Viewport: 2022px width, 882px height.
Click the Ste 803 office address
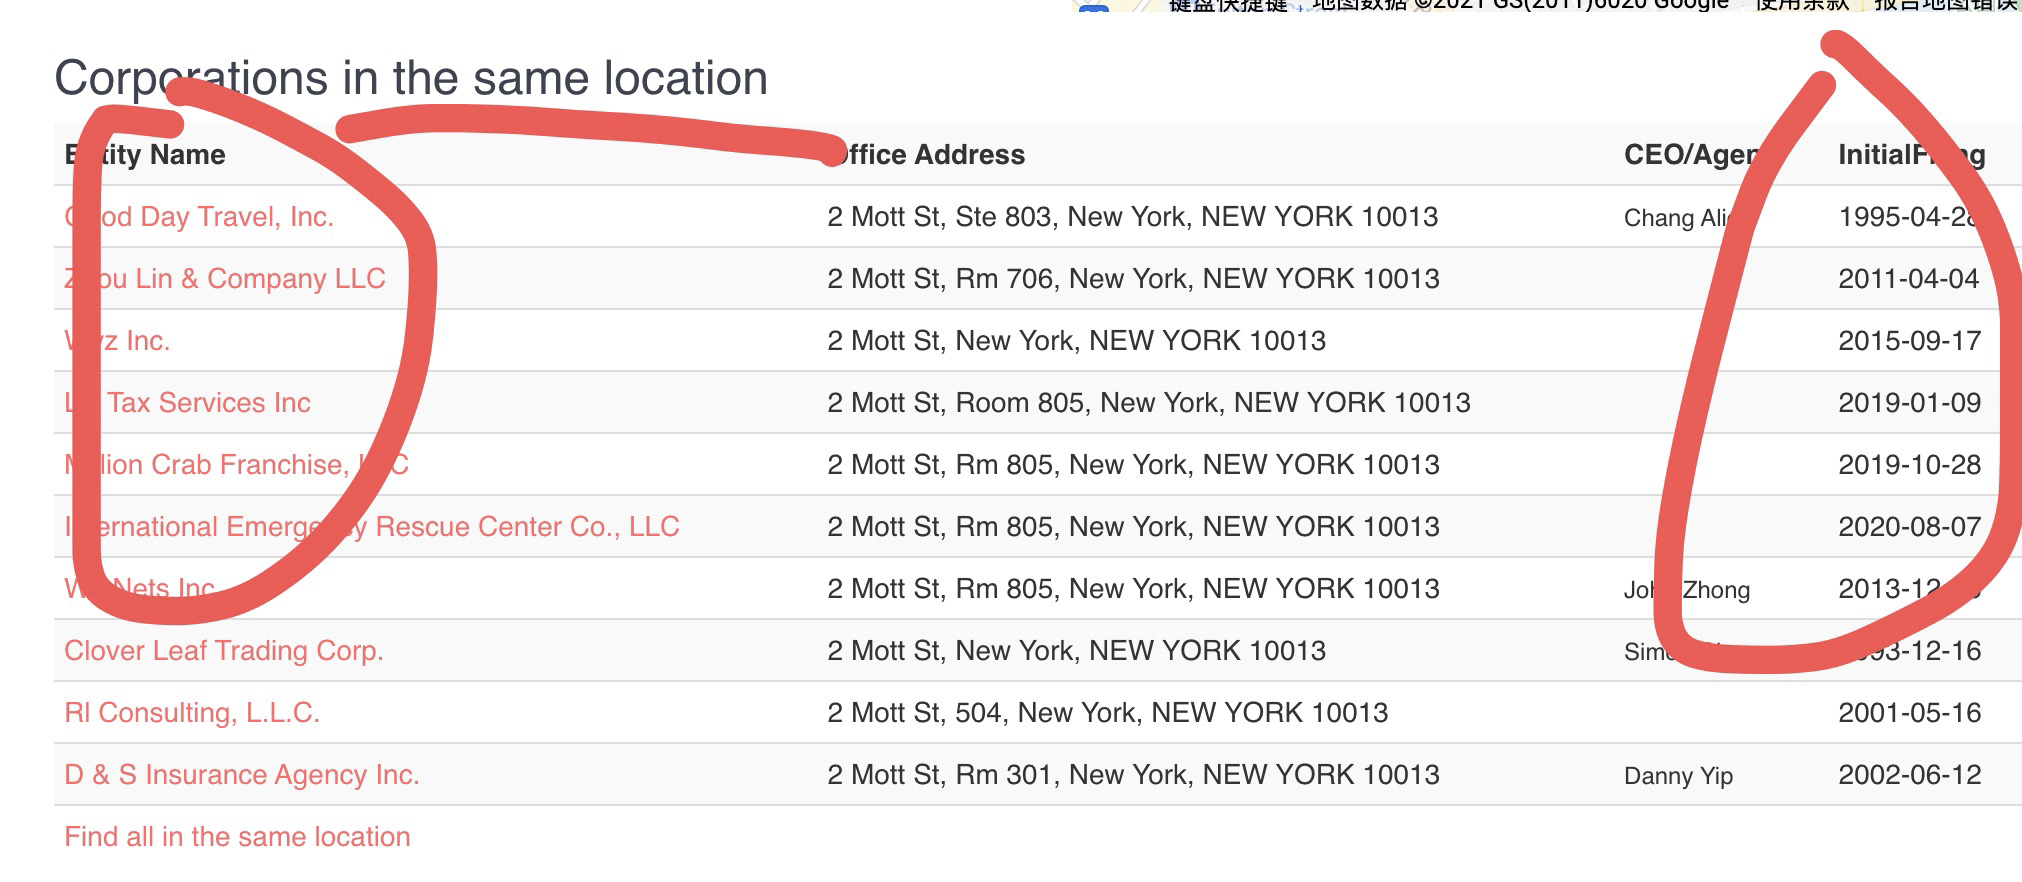1133,217
